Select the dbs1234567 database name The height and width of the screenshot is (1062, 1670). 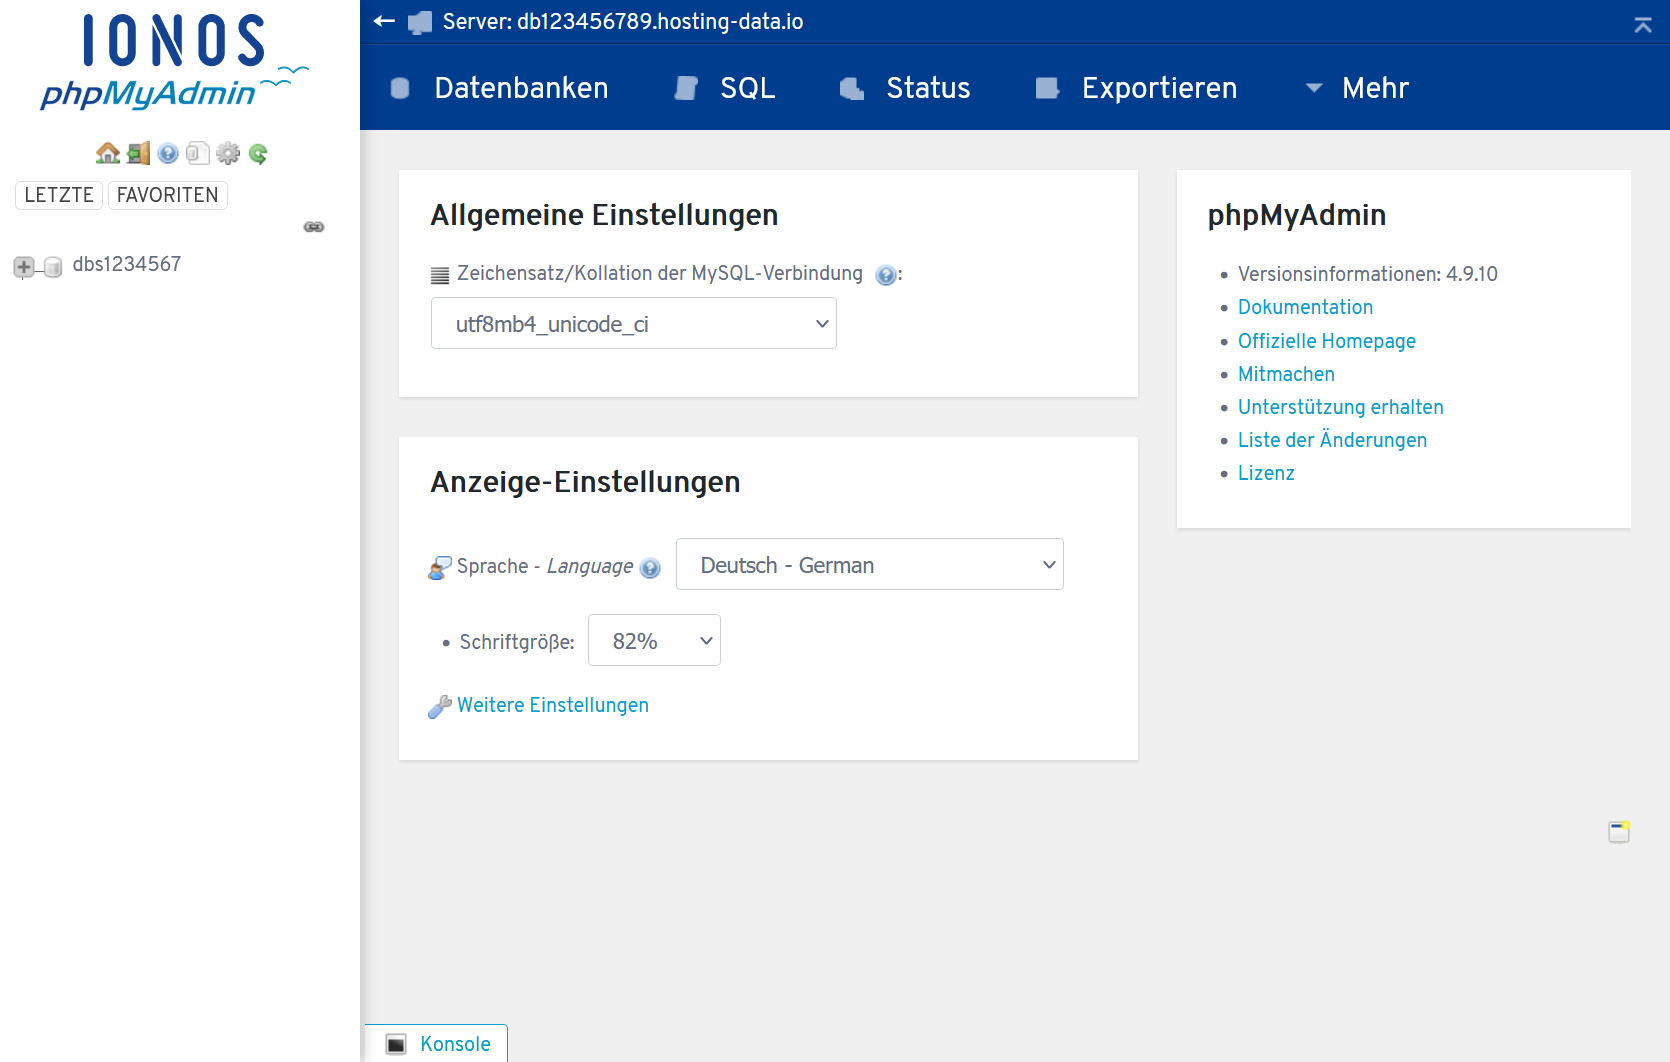coord(127,264)
